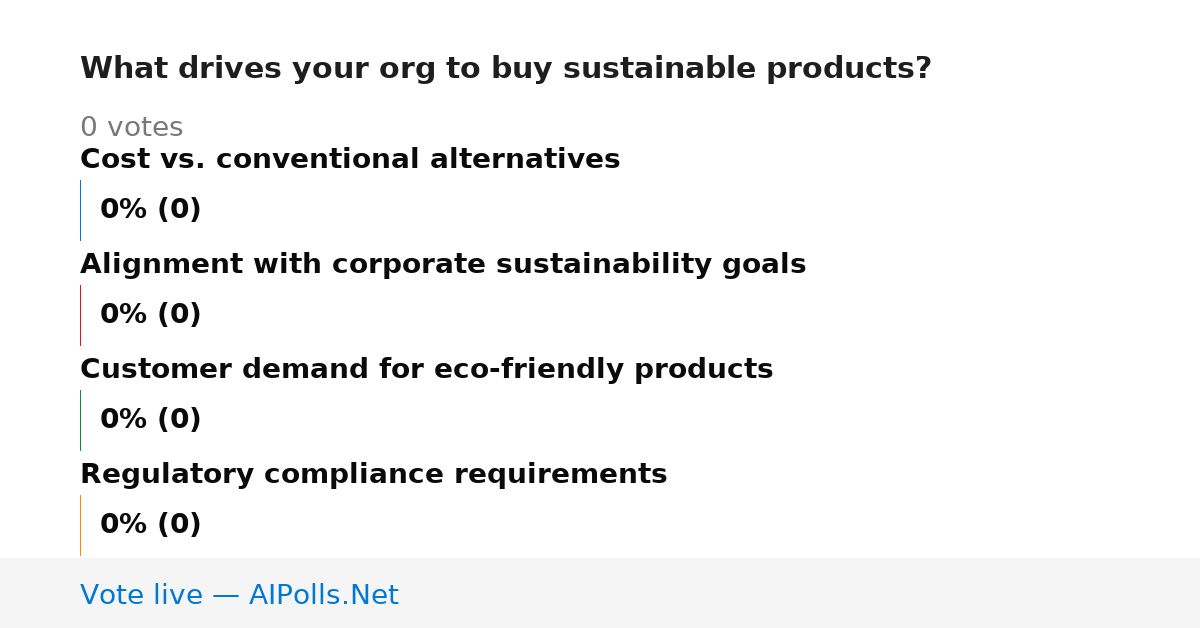Select the Cost vs. conventional alternatives option

click(350, 160)
